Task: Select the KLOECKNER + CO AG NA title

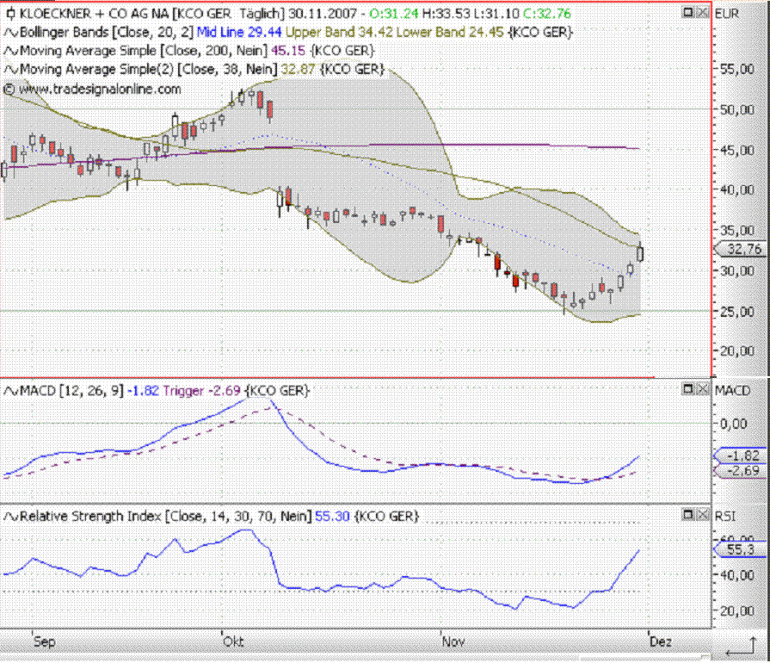Action: [x=94, y=14]
